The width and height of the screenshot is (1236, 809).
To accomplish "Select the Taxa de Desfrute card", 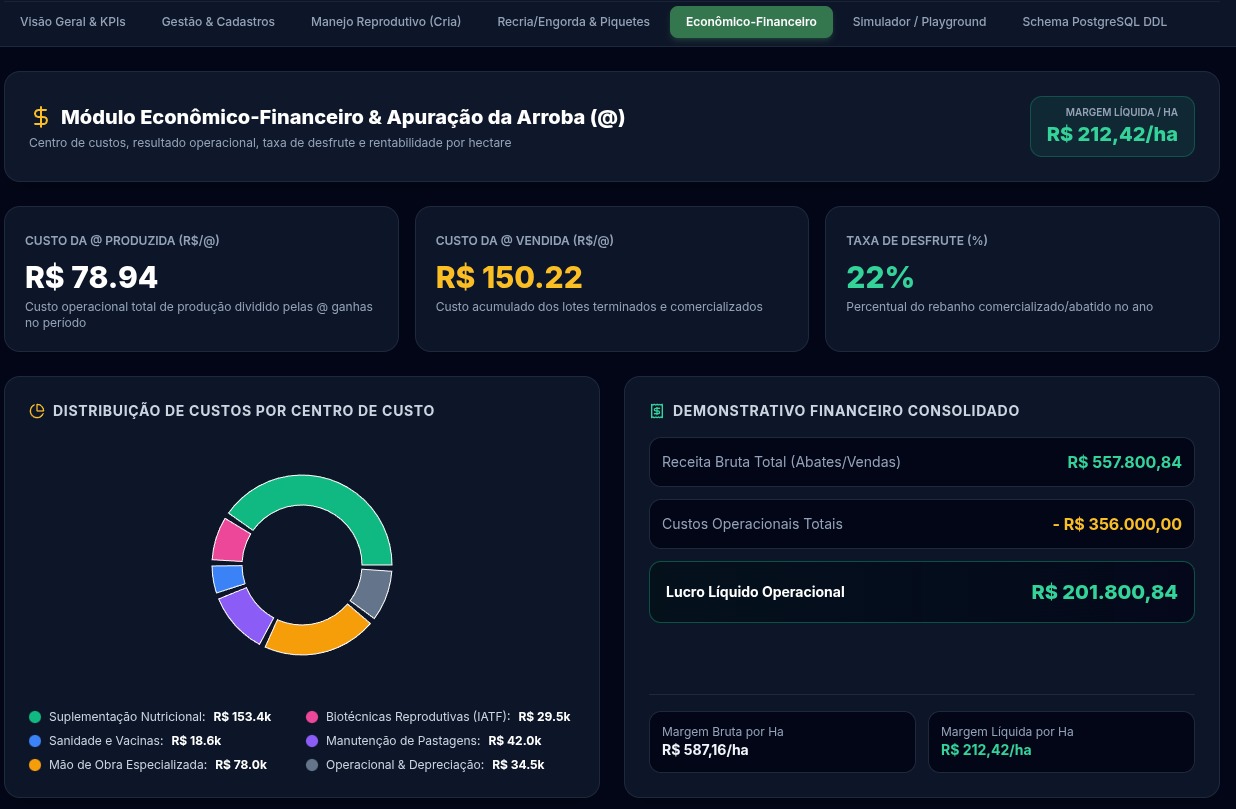I will click(1022, 279).
